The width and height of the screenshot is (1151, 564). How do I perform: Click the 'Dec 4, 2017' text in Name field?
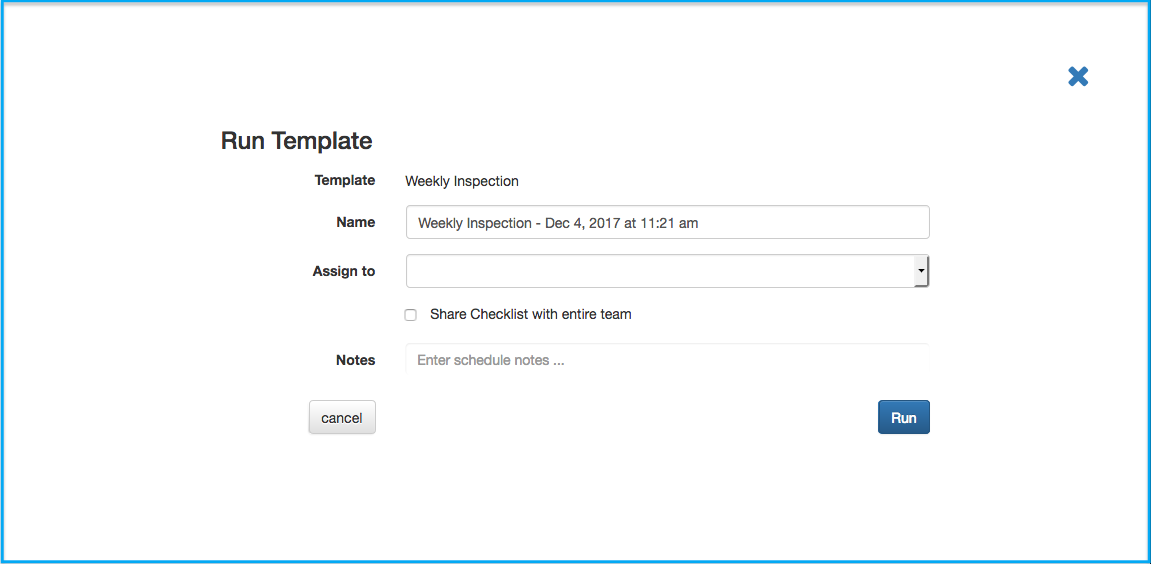click(x=583, y=223)
